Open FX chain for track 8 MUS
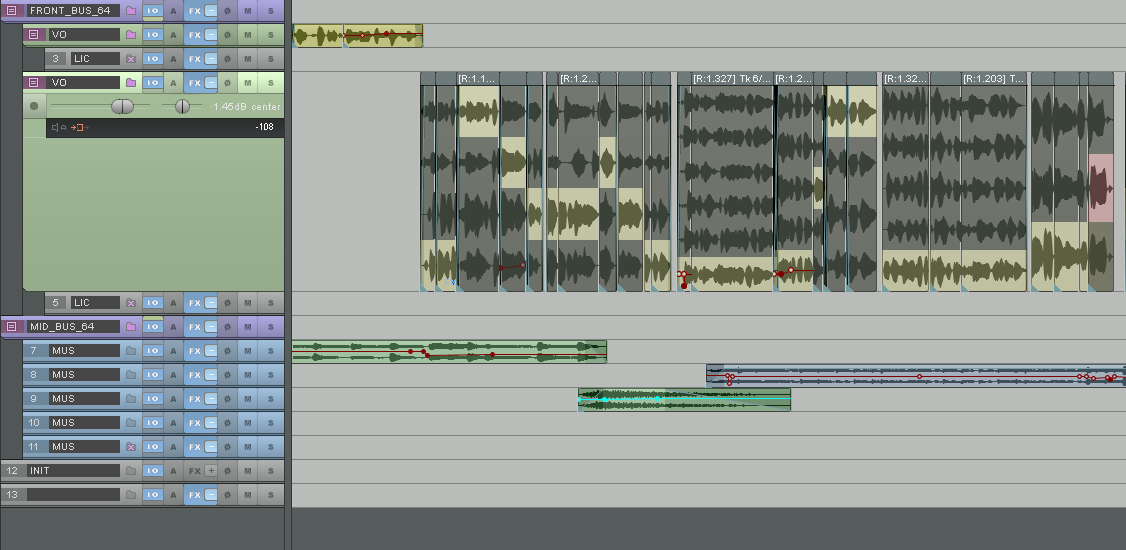This screenshot has width=1126, height=550. tap(194, 375)
